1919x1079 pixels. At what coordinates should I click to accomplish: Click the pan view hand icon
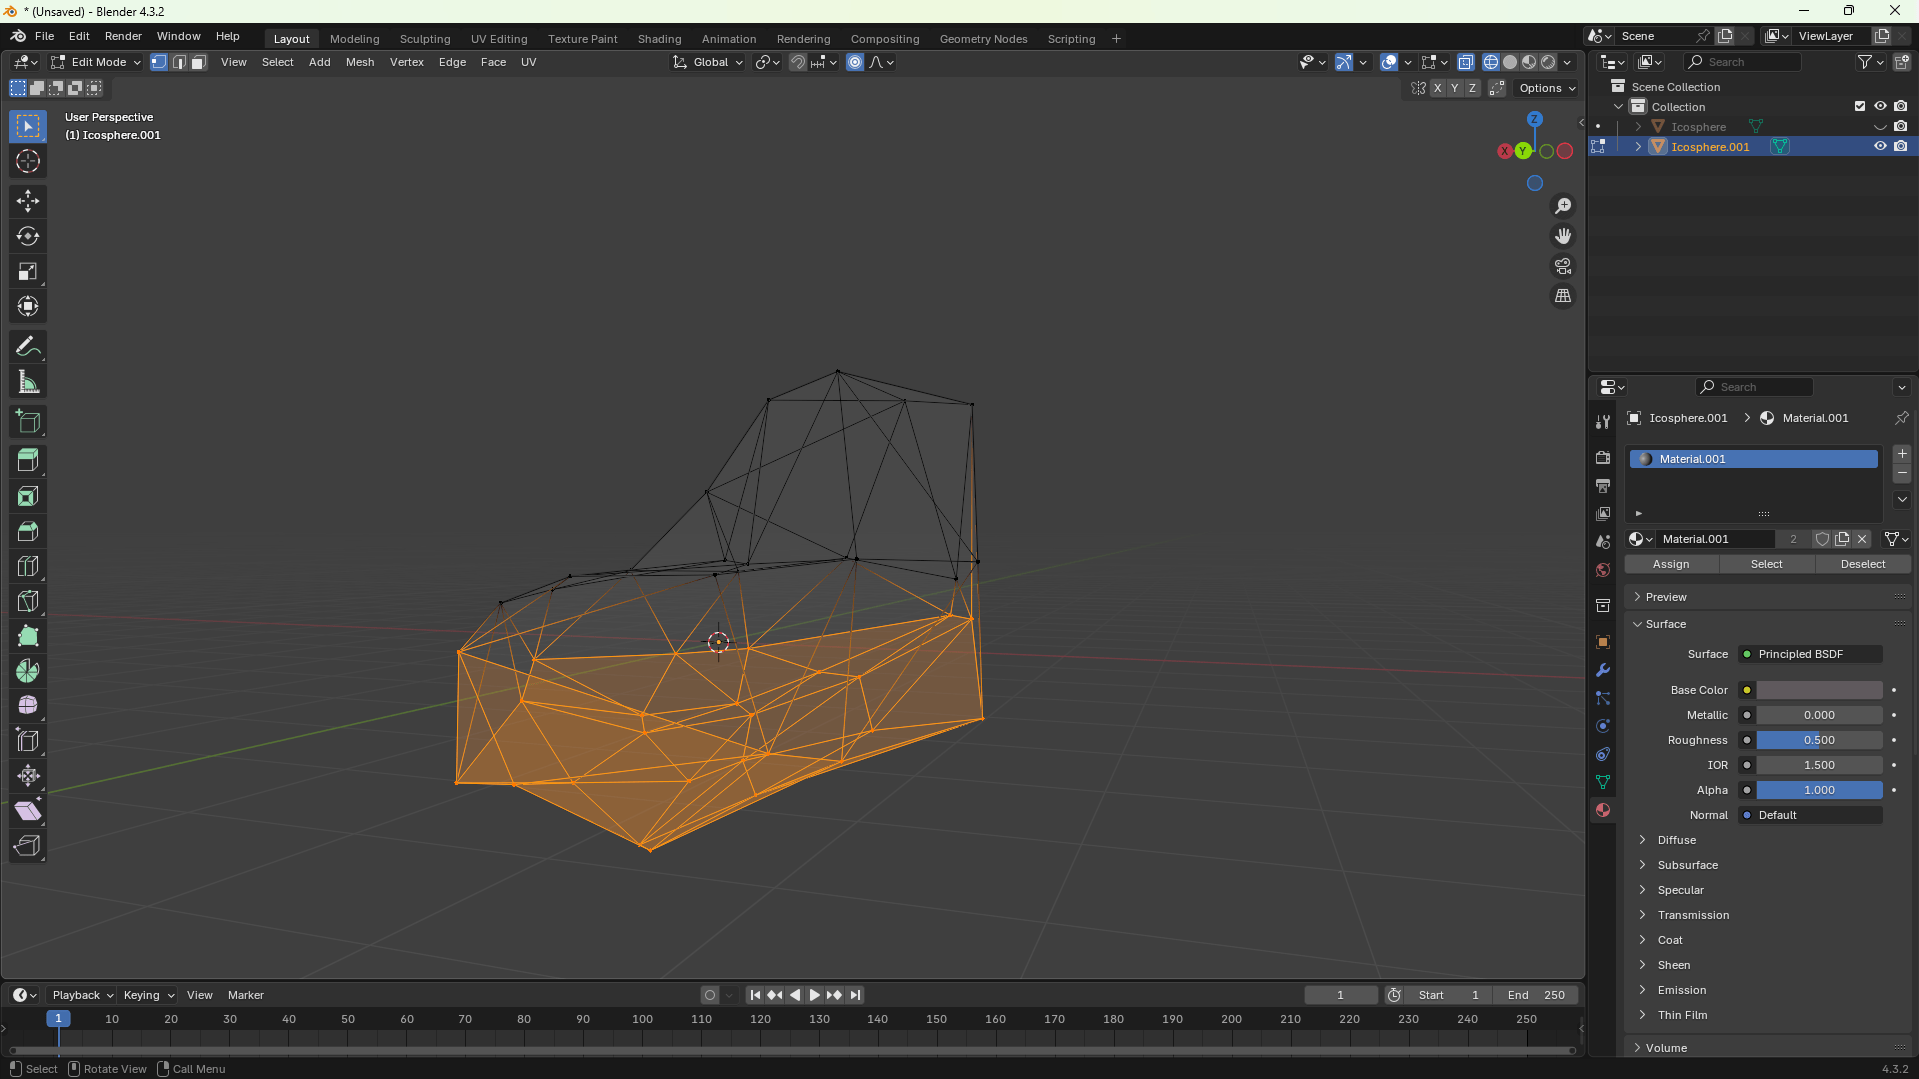(x=1563, y=236)
